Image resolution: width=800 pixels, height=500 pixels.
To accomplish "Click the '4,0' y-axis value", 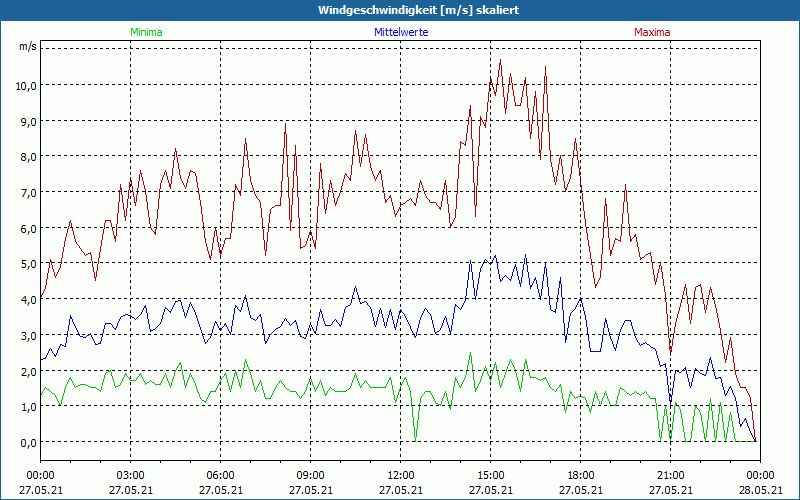I will (x=29, y=300).
